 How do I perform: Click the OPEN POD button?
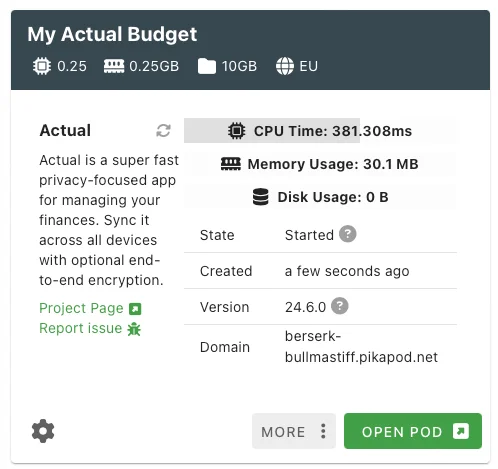coord(413,431)
